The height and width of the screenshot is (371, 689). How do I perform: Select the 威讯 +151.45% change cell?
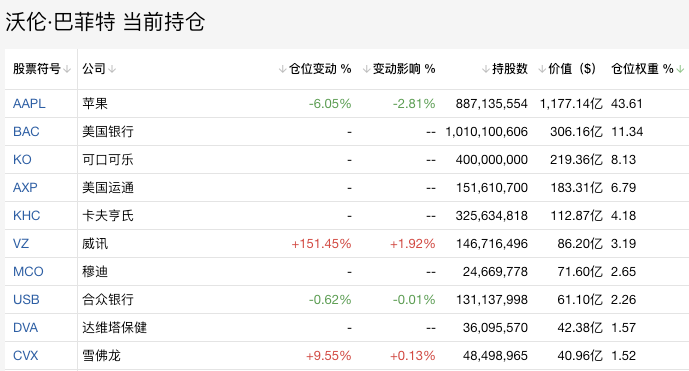[321, 244]
